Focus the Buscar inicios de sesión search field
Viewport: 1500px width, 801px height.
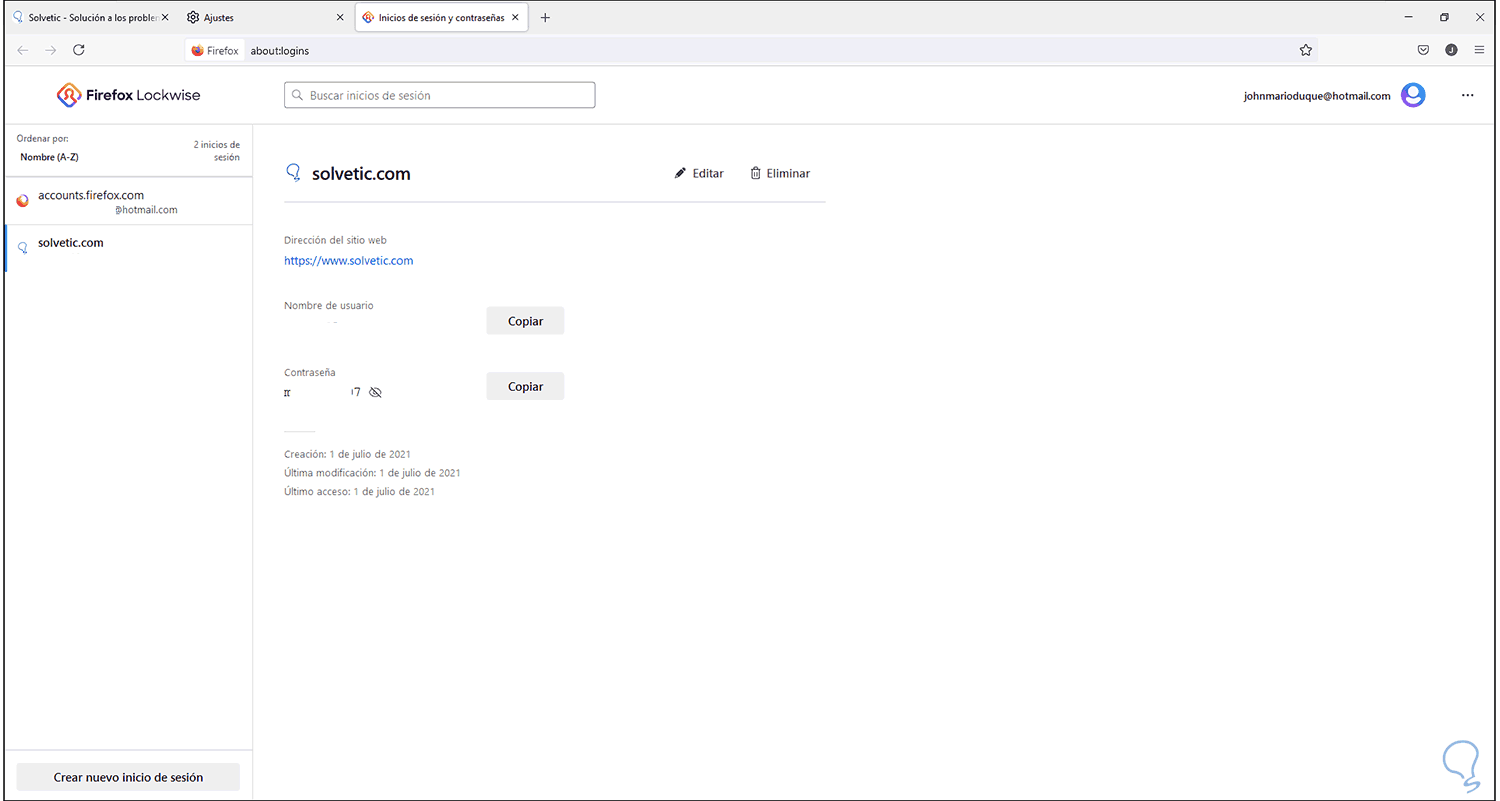click(440, 95)
